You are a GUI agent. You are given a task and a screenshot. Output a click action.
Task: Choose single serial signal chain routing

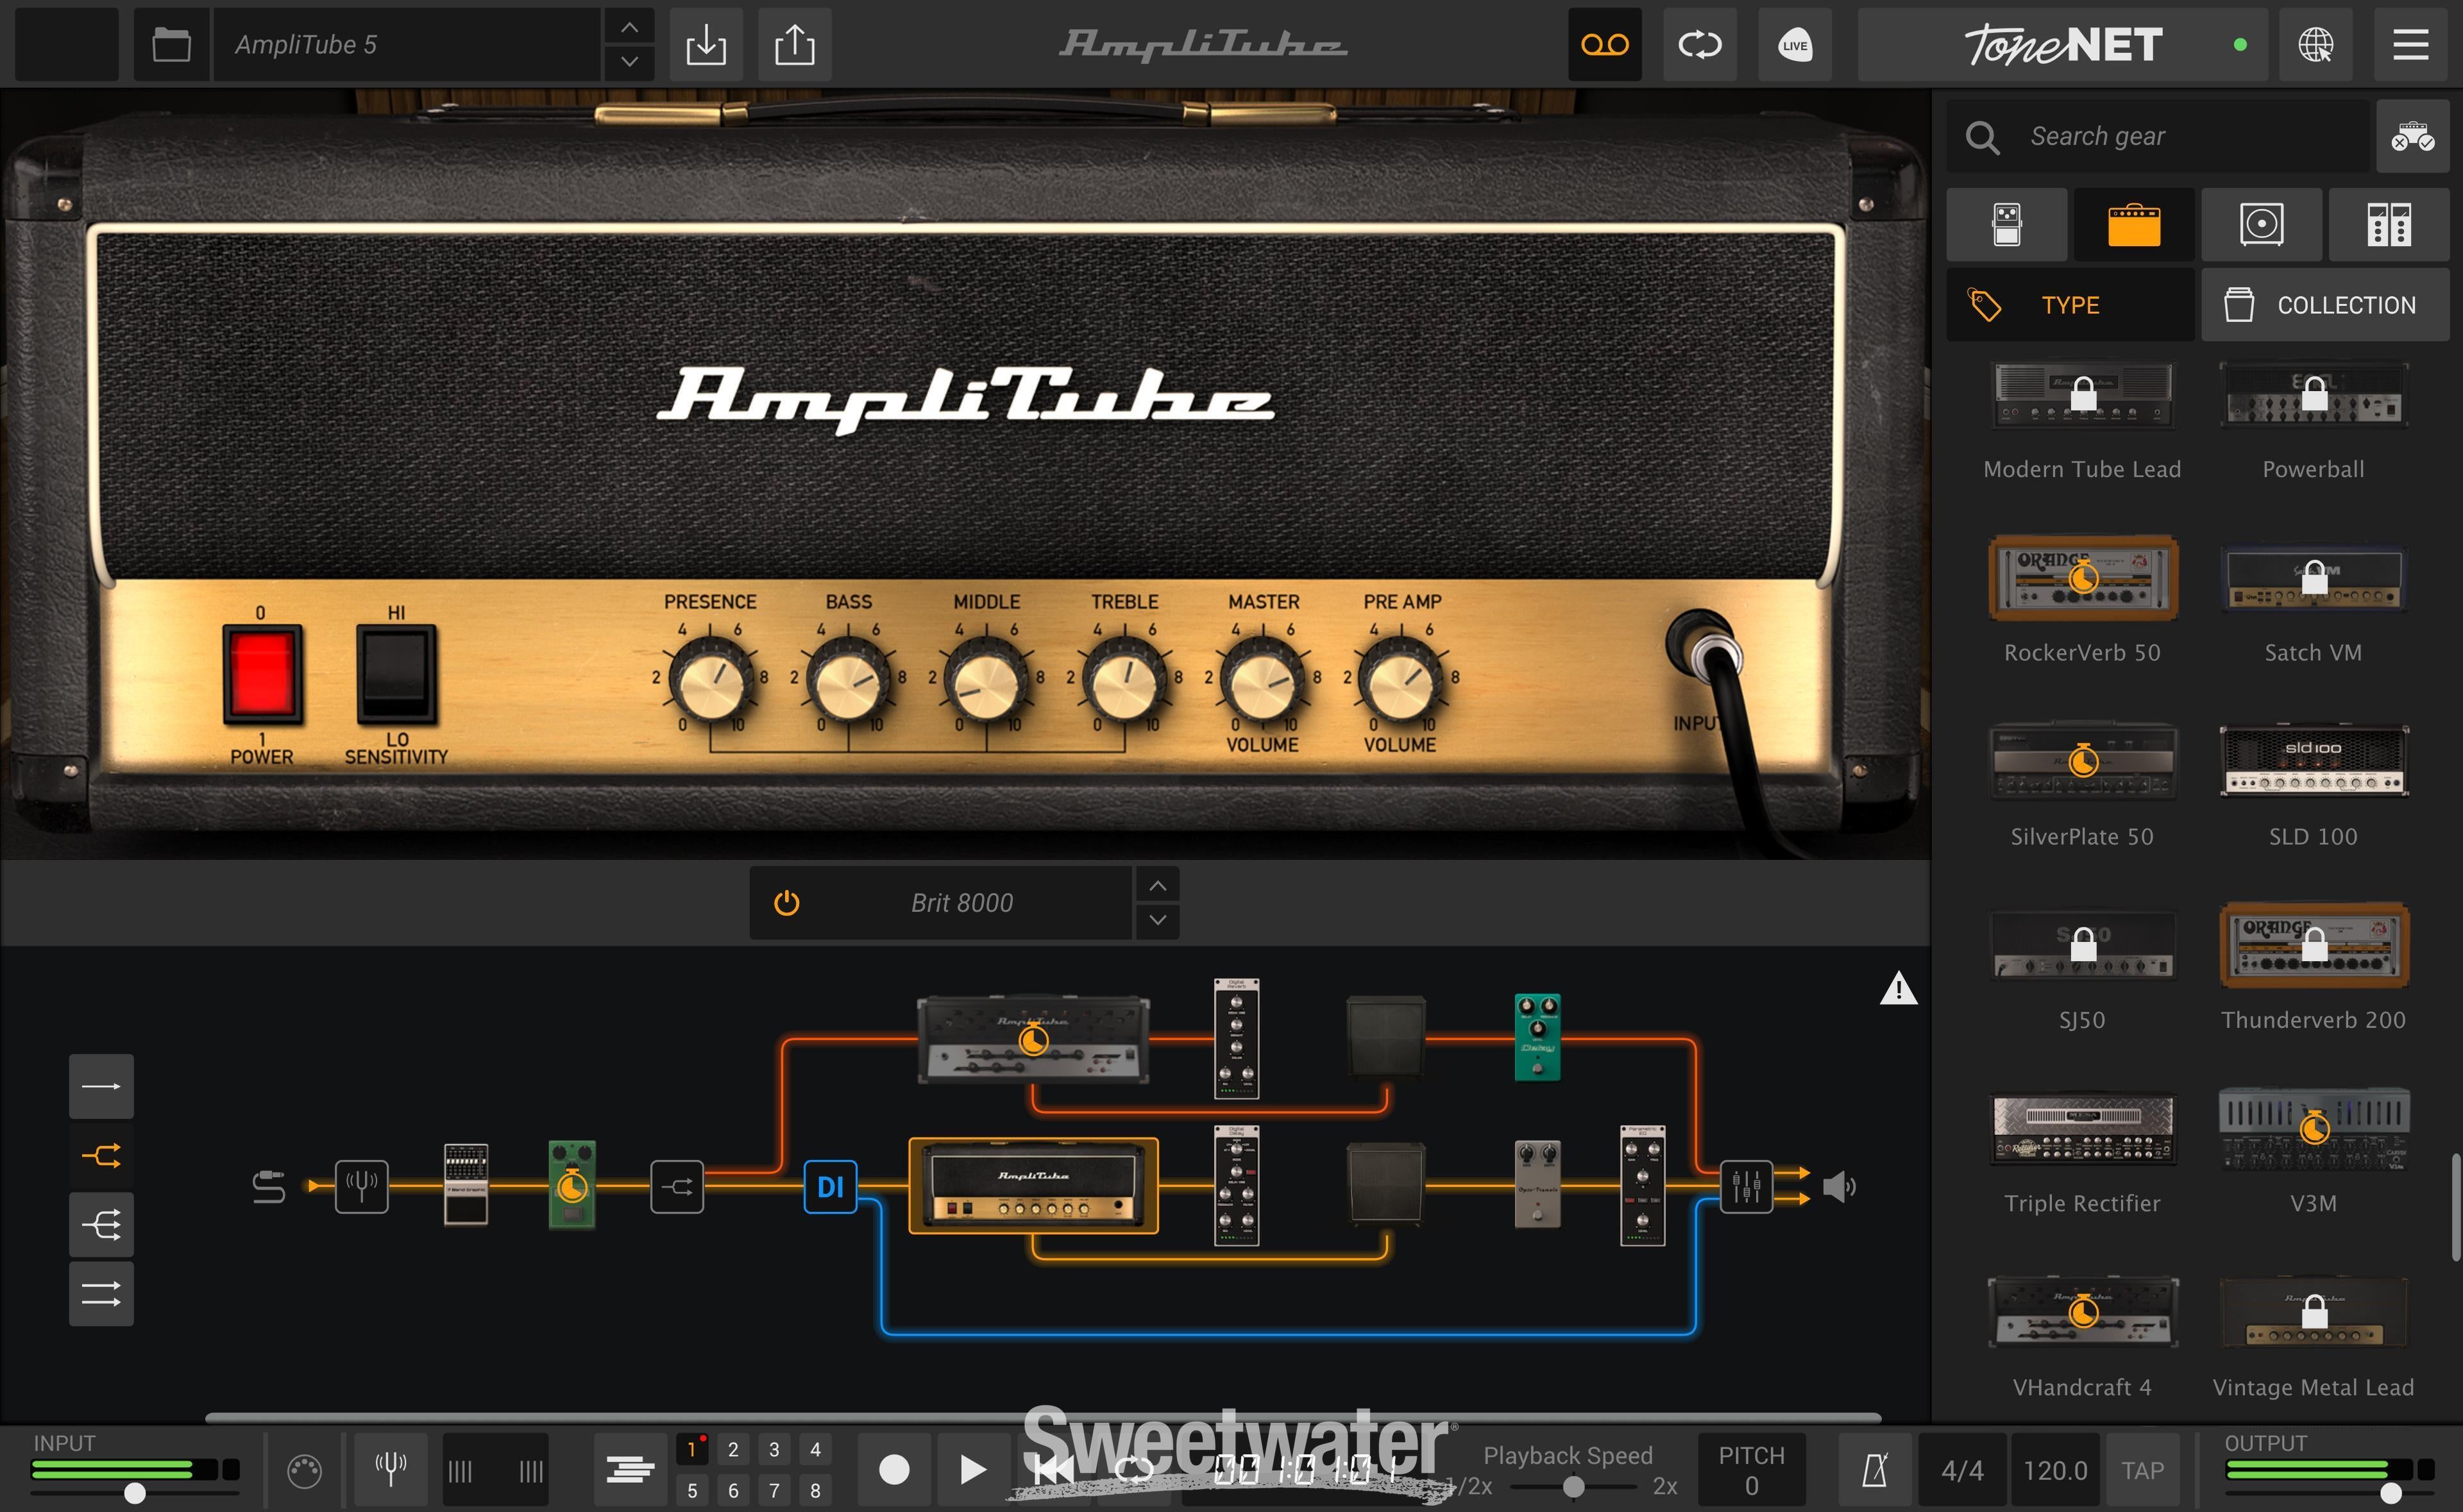101,1086
